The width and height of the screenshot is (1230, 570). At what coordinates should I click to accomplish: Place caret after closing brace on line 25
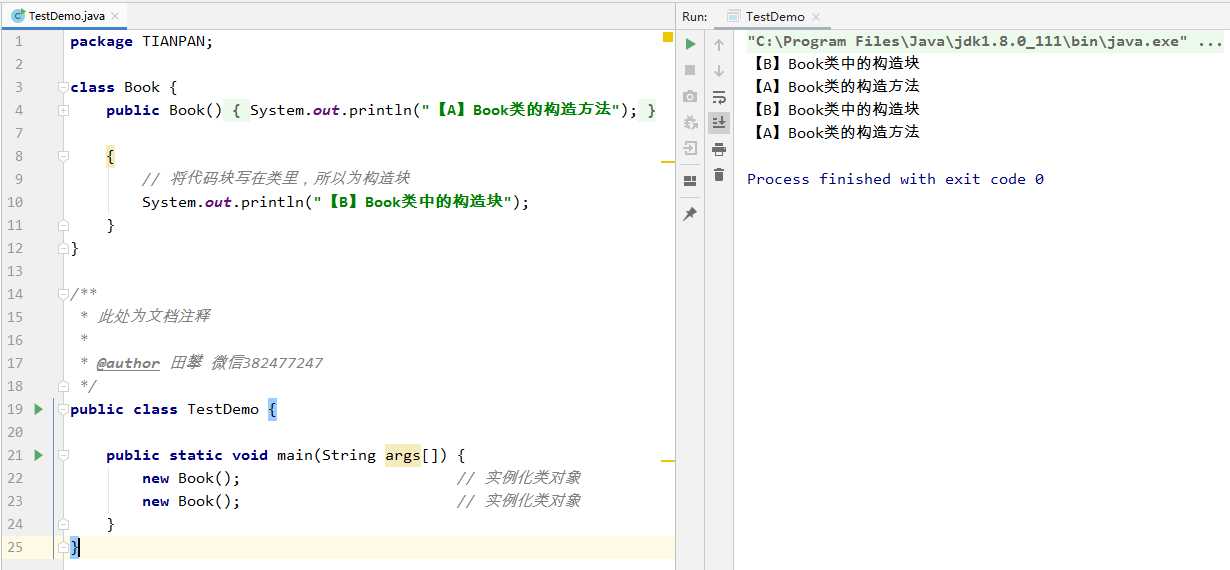click(x=81, y=547)
